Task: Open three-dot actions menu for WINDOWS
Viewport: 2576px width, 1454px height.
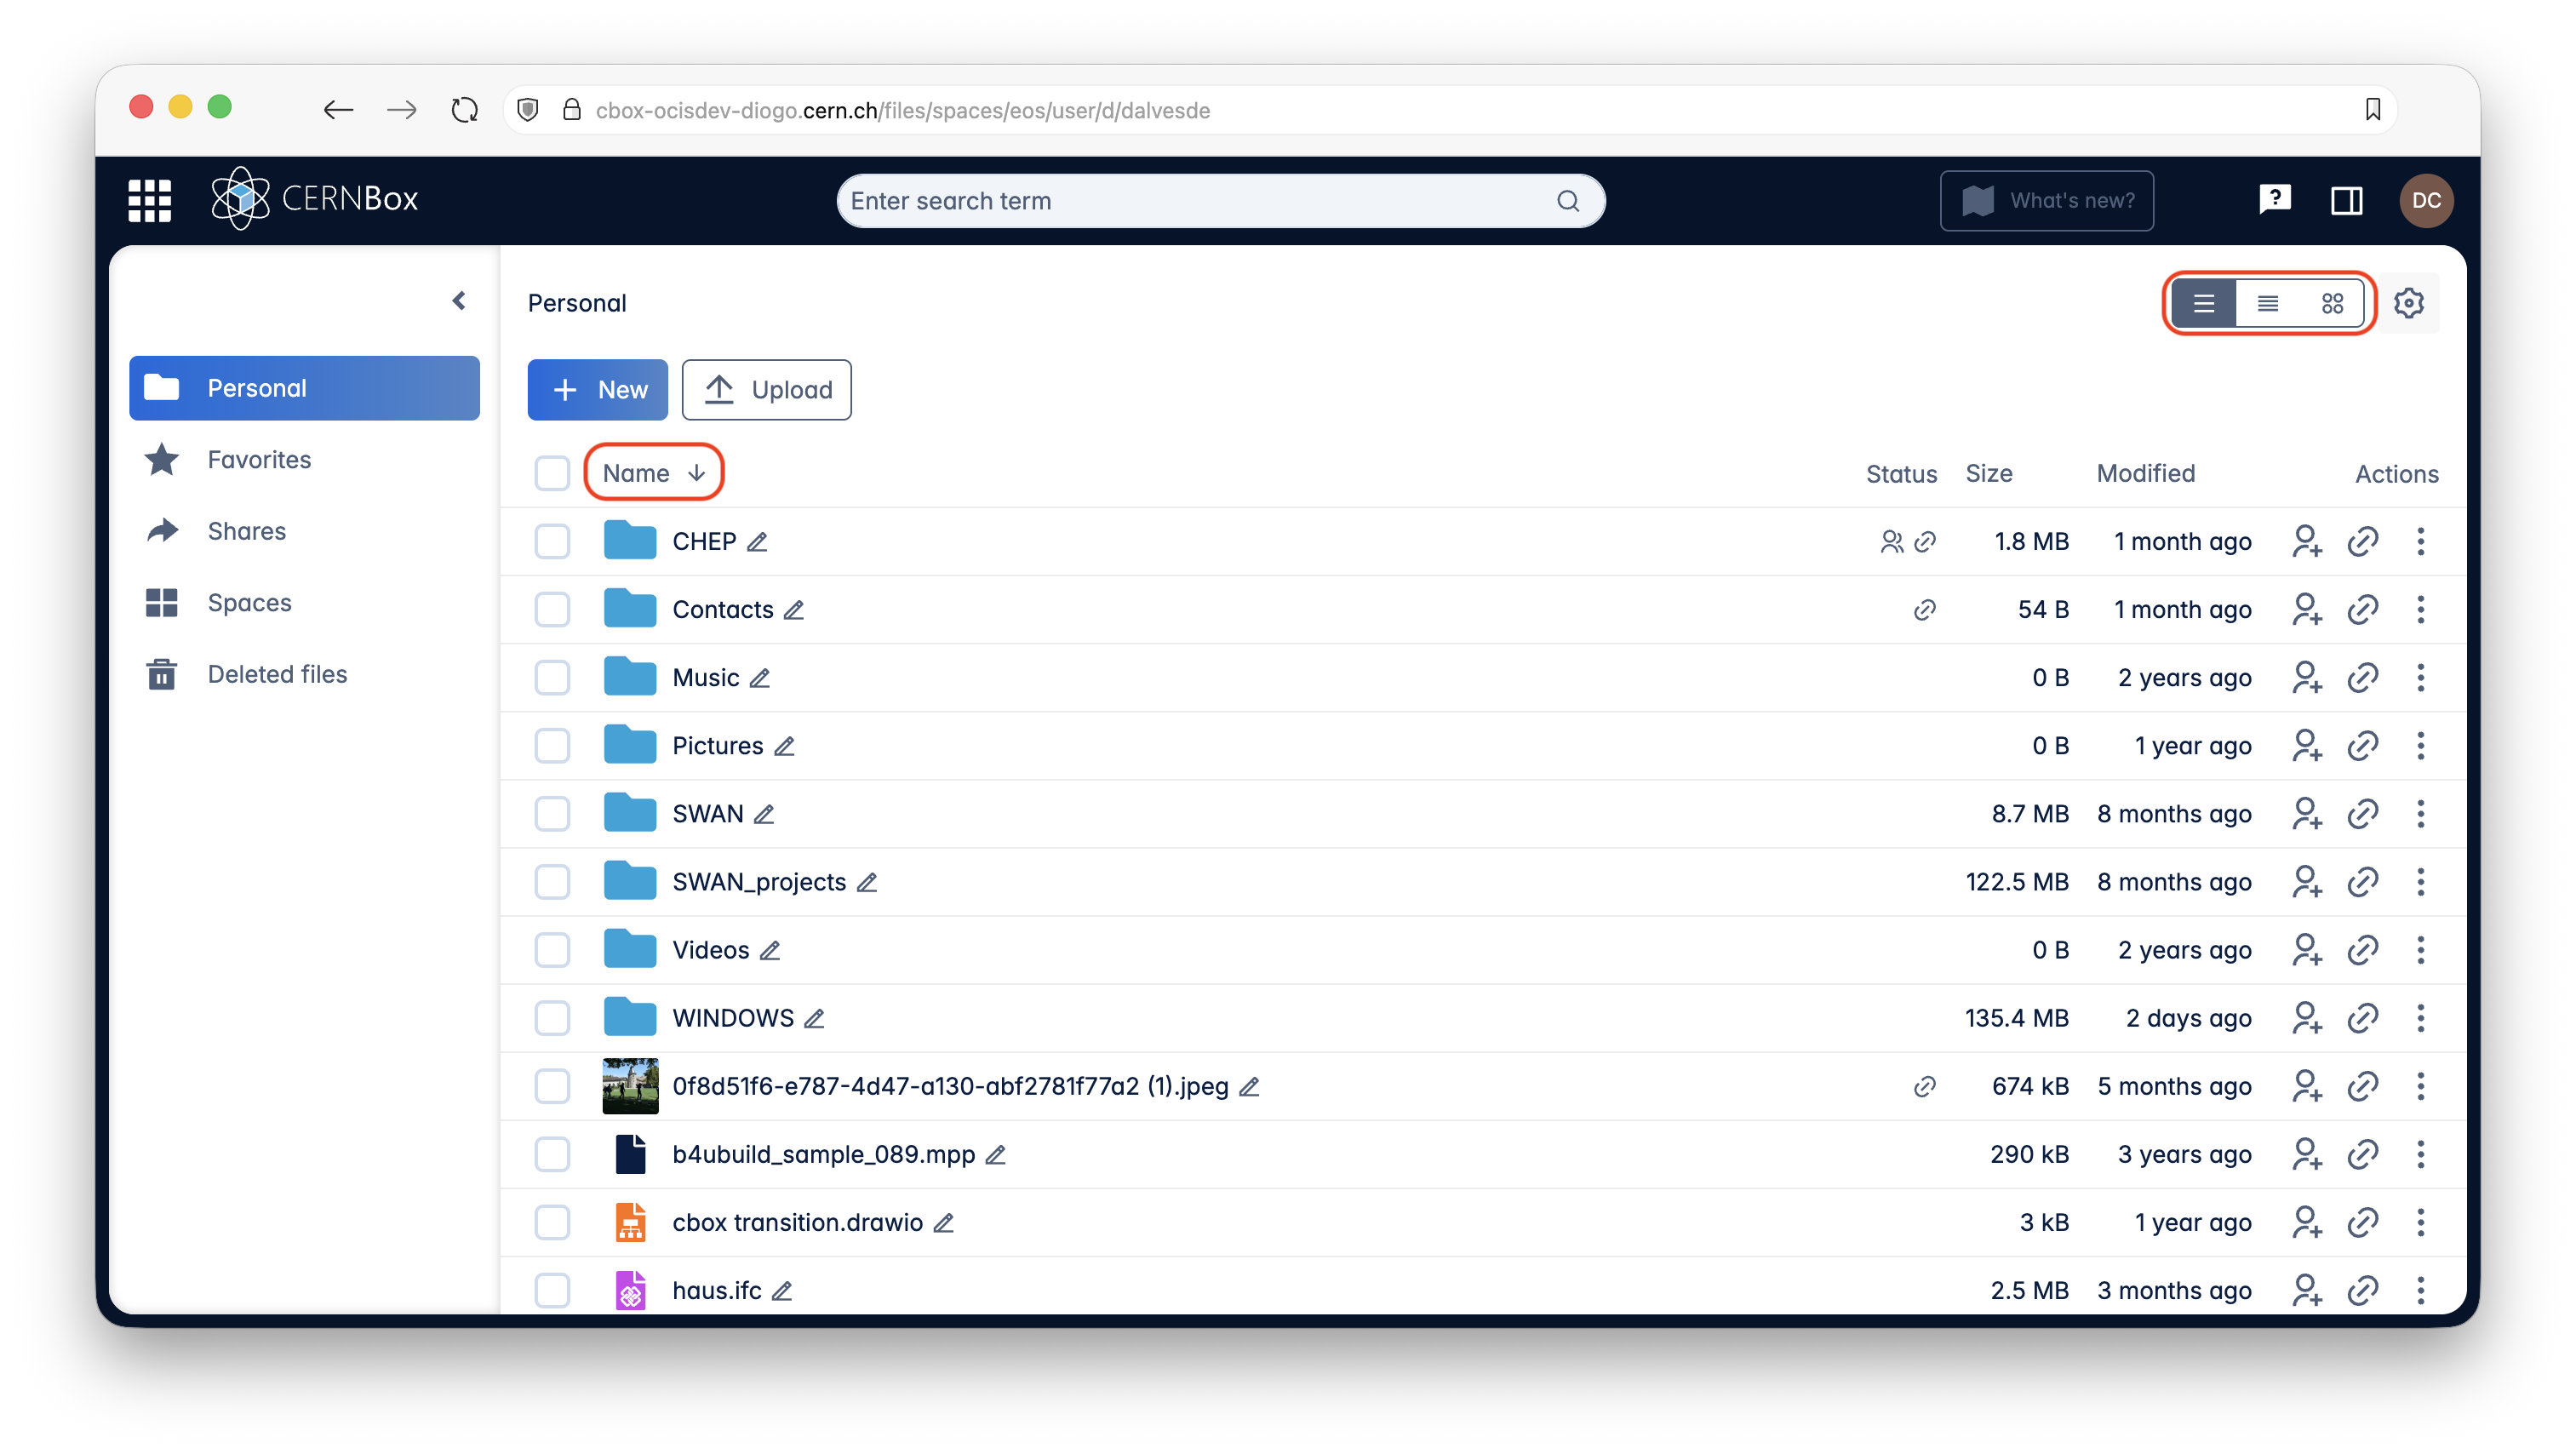Action: [2420, 1018]
